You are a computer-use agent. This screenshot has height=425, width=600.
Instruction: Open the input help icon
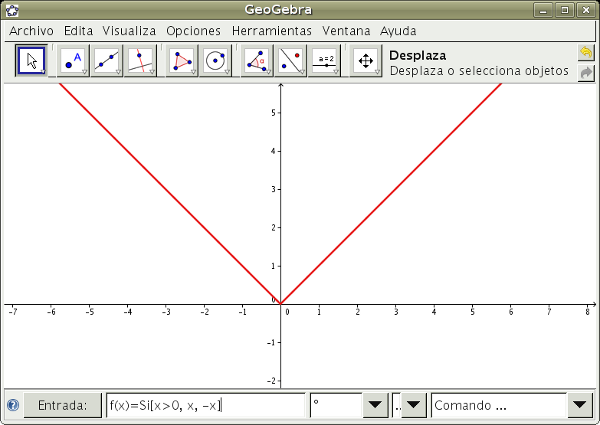click(13, 406)
